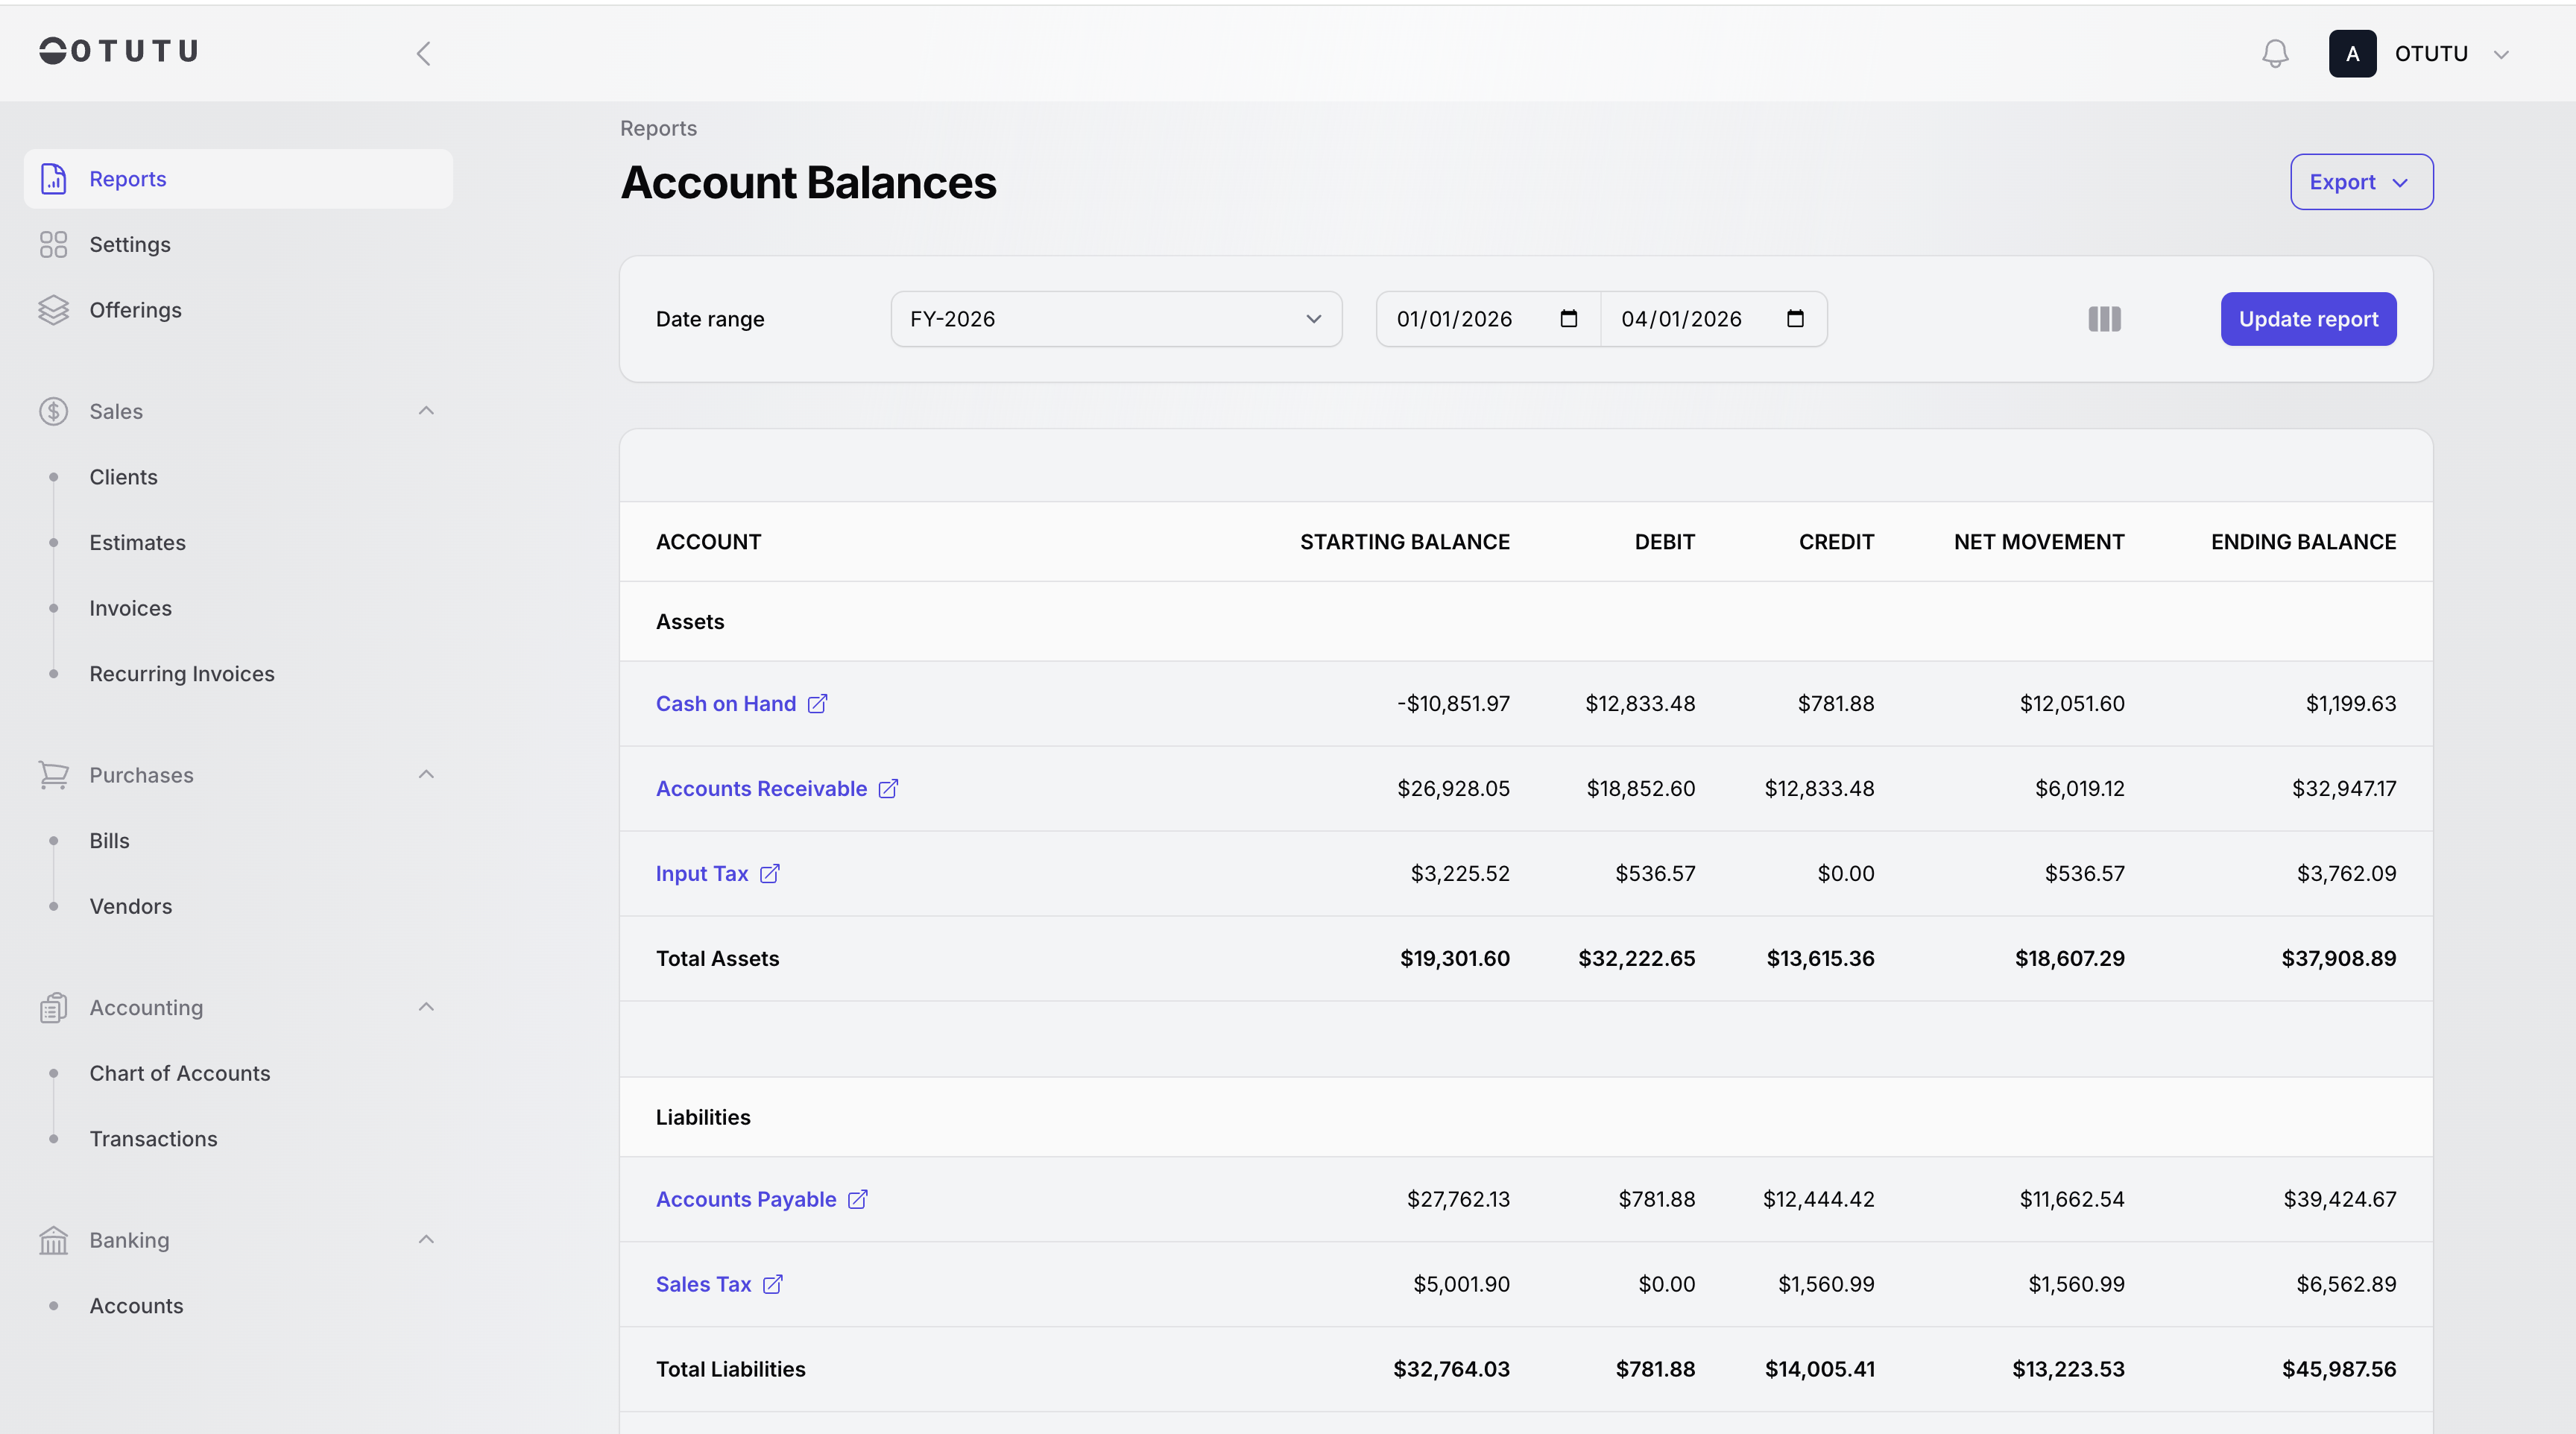2576x1434 pixels.
Task: Open the Export dropdown menu
Action: pos(2361,182)
